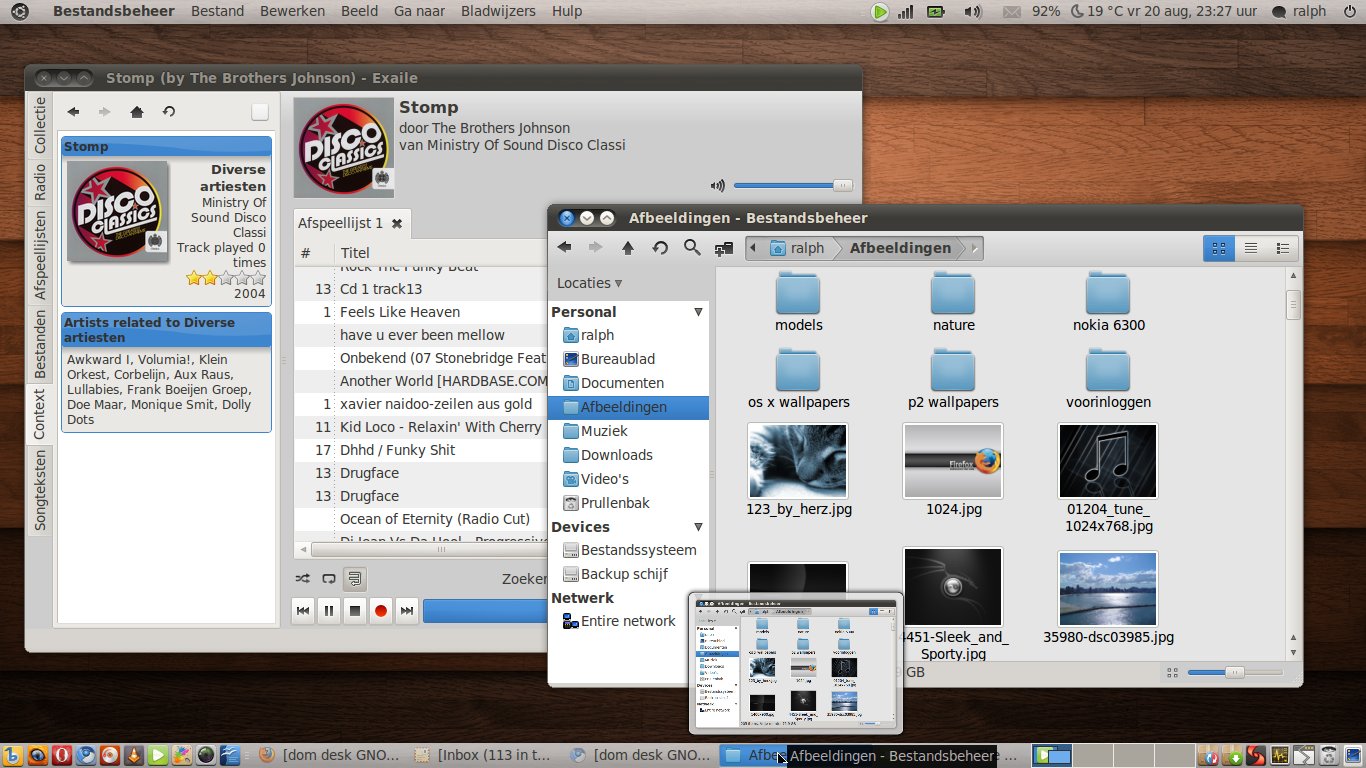Switch to Collectie side tab in Exaile

pos(40,125)
